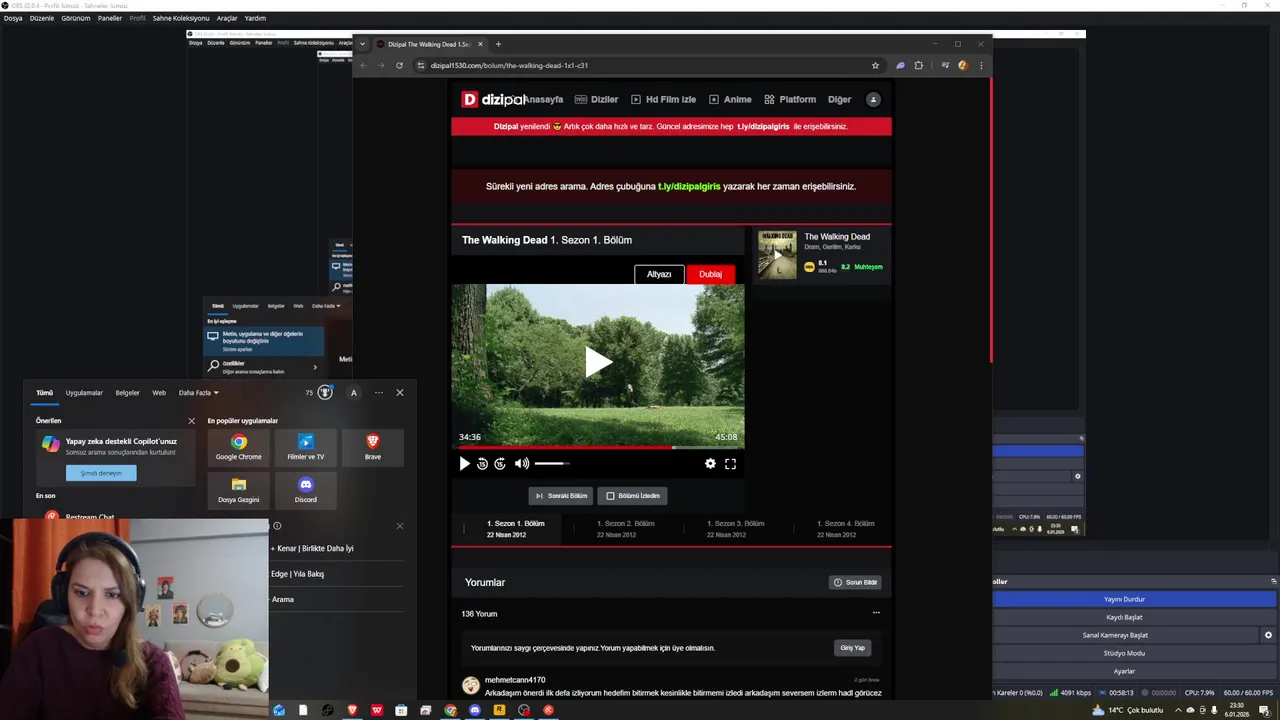
Task: Expand the Diğer menu in the site header
Action: [x=839, y=99]
